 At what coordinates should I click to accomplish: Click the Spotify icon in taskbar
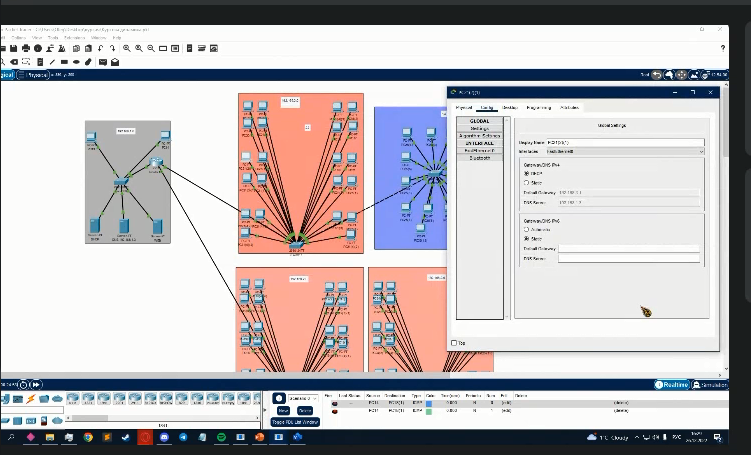220,438
